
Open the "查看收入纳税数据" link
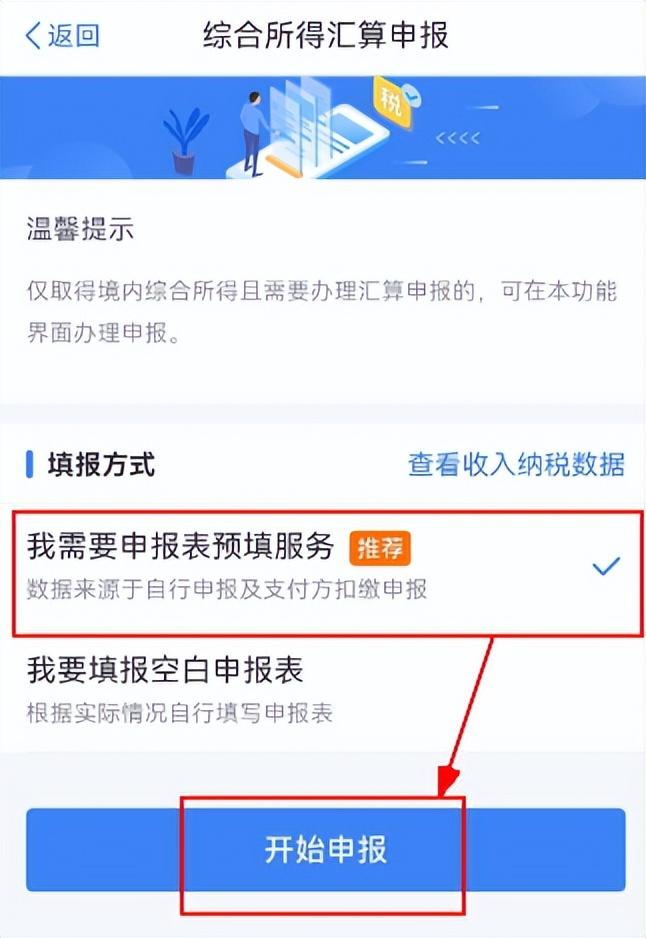pos(516,465)
